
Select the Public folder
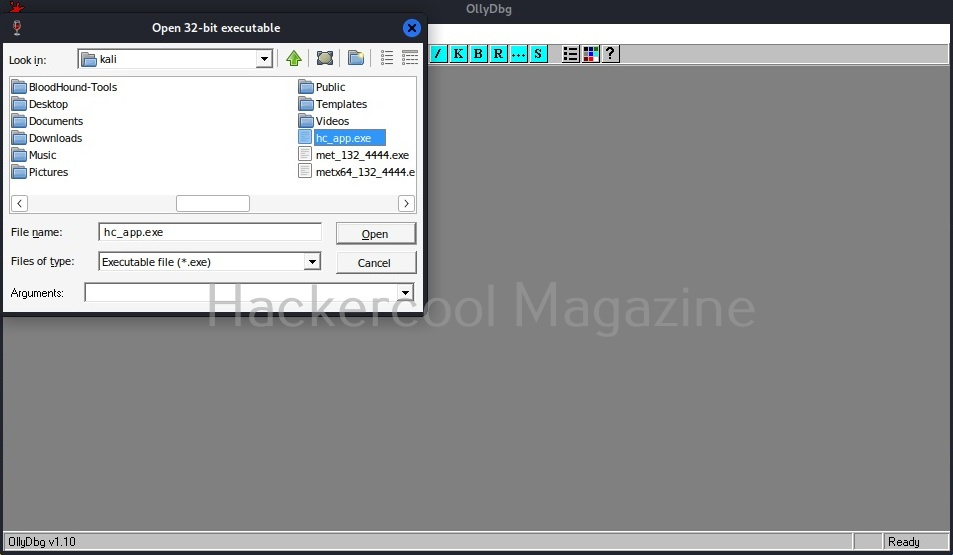click(x=322, y=87)
